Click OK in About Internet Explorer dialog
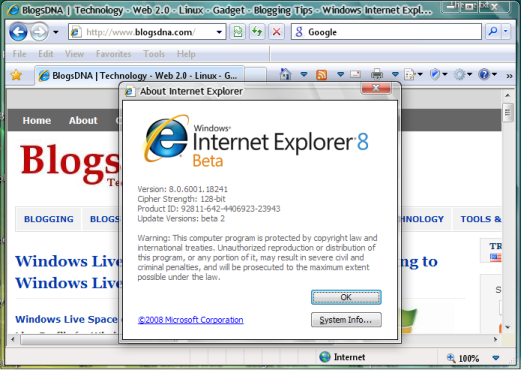Image resolution: width=521 pixels, height=370 pixels. 346,297
